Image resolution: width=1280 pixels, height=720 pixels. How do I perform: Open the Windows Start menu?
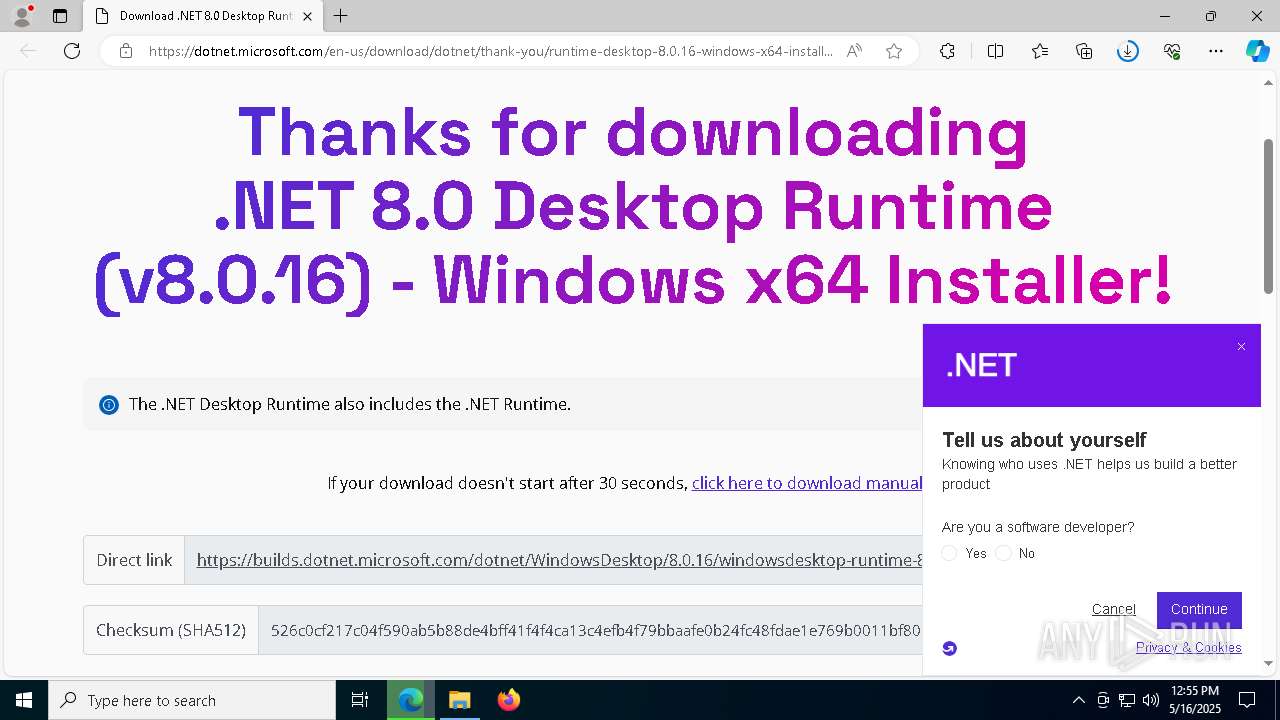pyautogui.click(x=24, y=700)
